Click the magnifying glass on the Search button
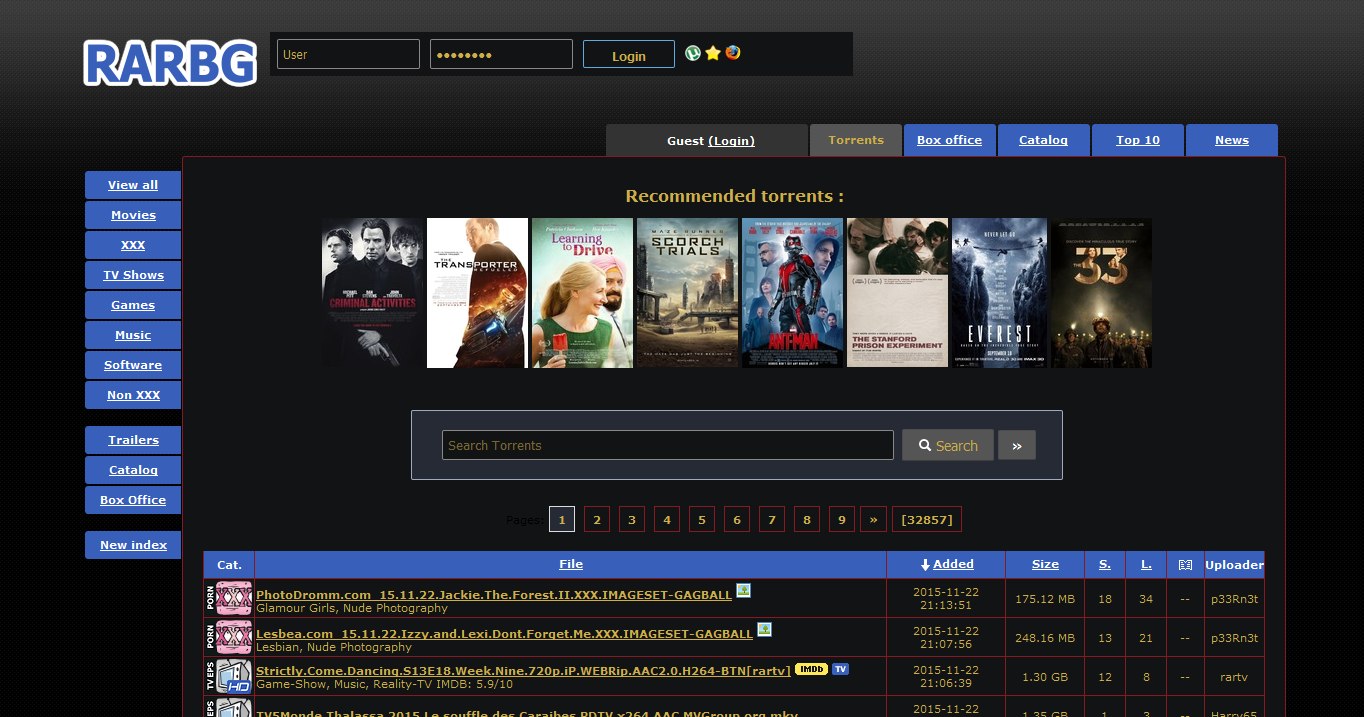1364x717 pixels. (925, 444)
